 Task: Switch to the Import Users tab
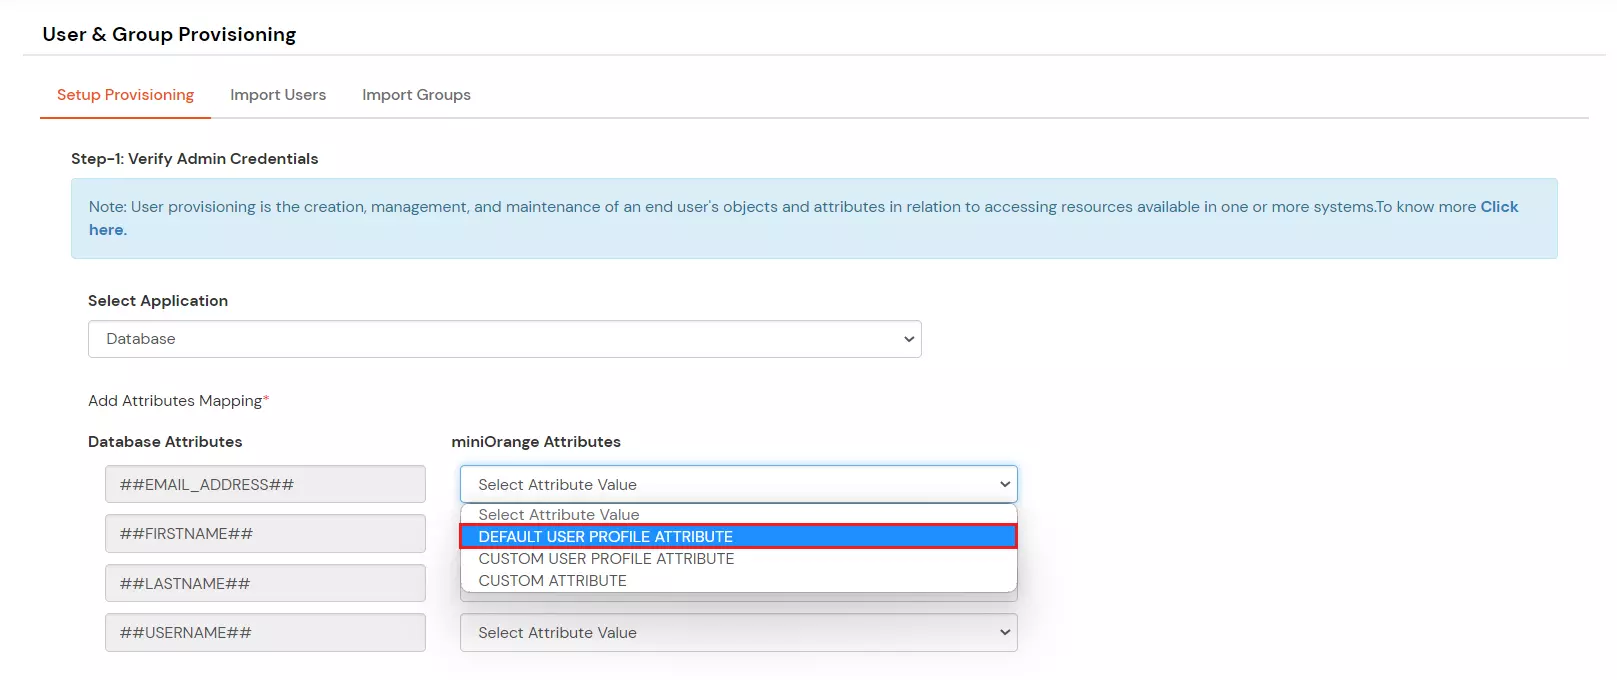(278, 95)
